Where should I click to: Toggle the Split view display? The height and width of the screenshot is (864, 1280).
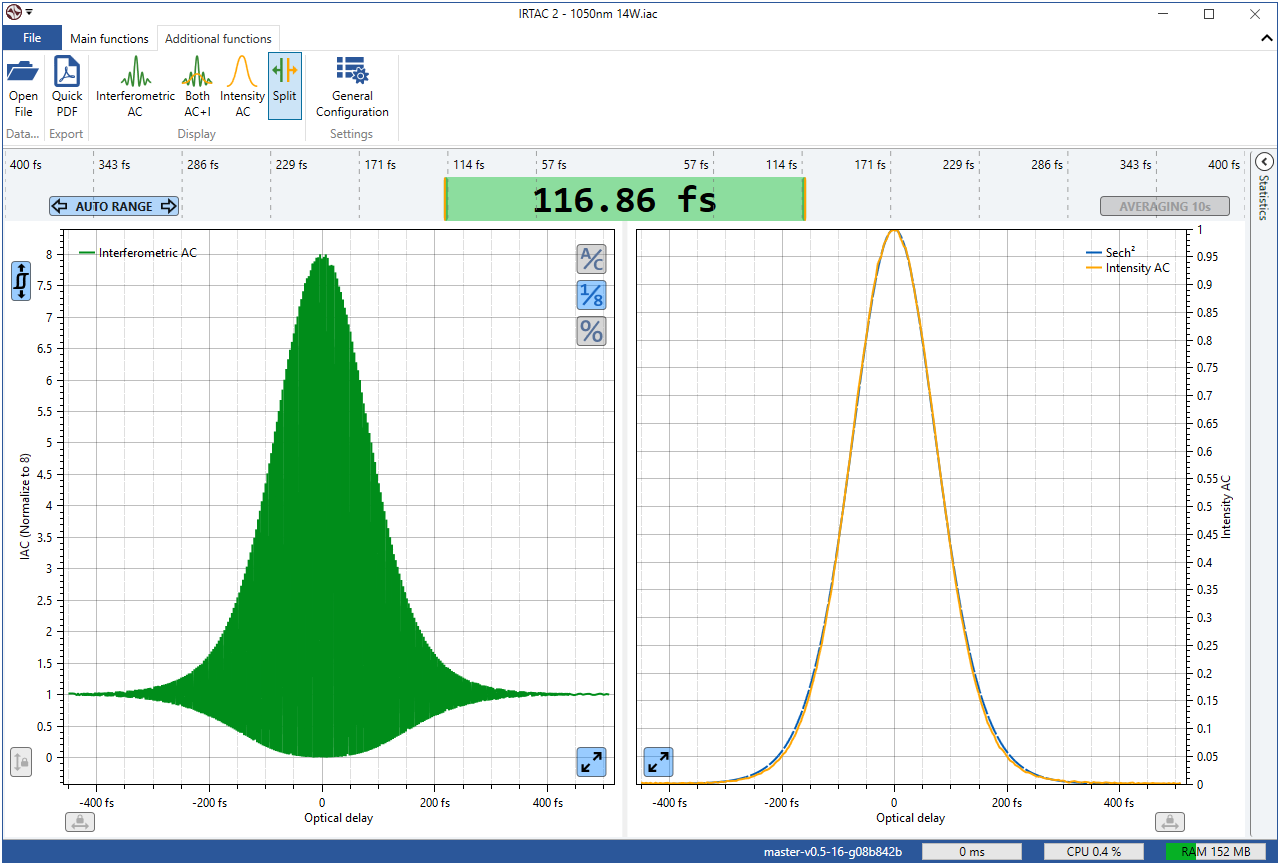[285, 86]
